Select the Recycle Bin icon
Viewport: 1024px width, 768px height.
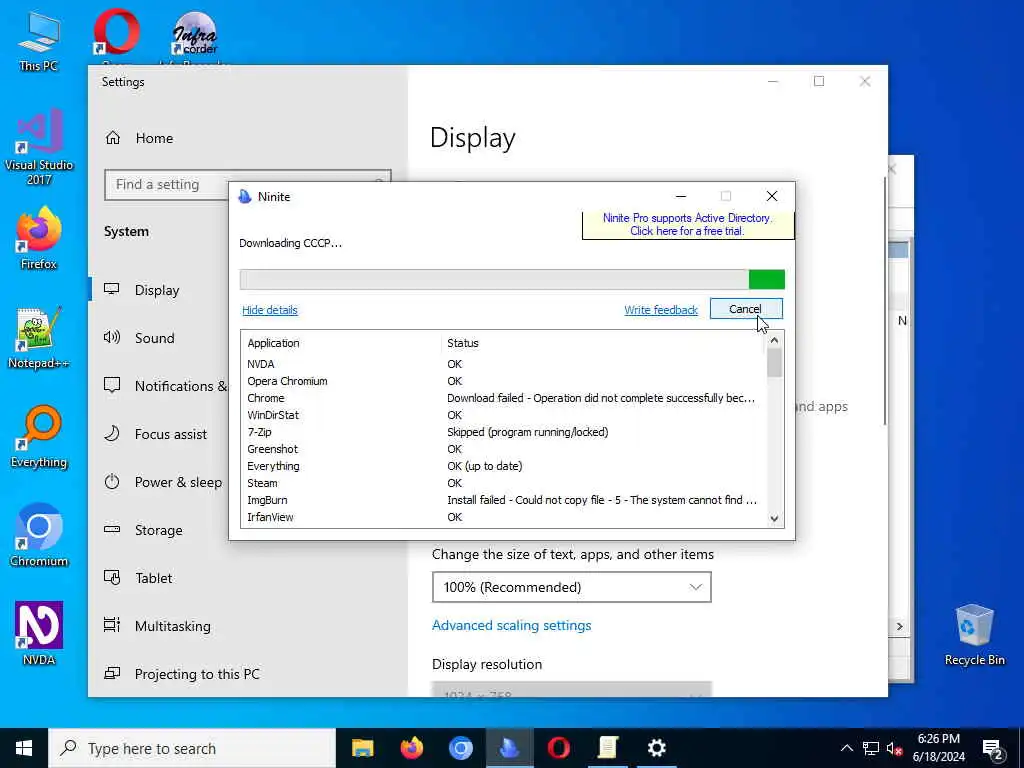pos(974,635)
